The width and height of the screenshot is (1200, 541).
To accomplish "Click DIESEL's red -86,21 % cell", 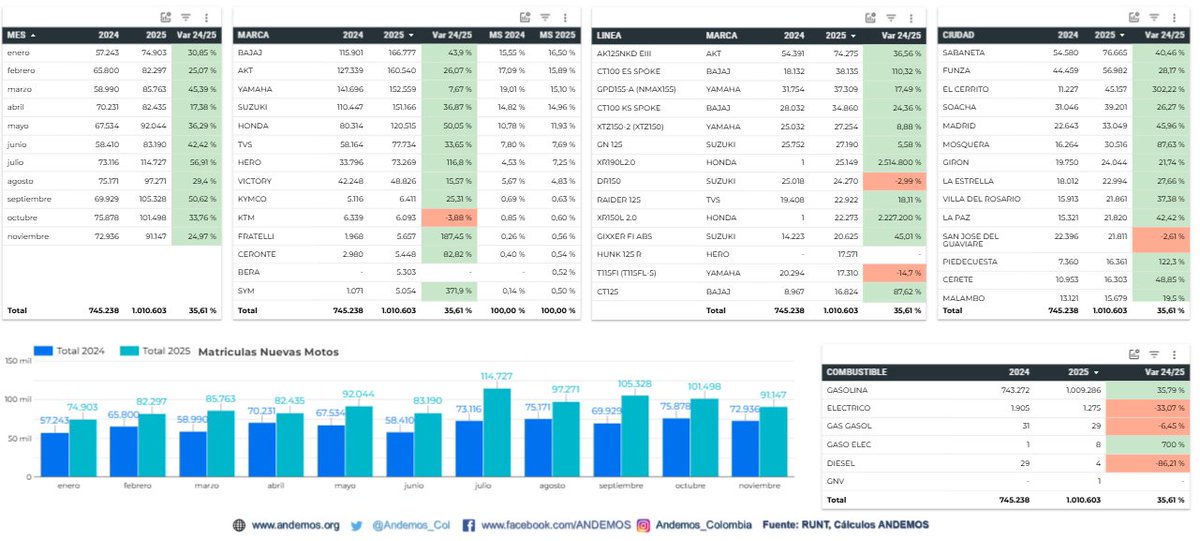I will click(x=1161, y=463).
